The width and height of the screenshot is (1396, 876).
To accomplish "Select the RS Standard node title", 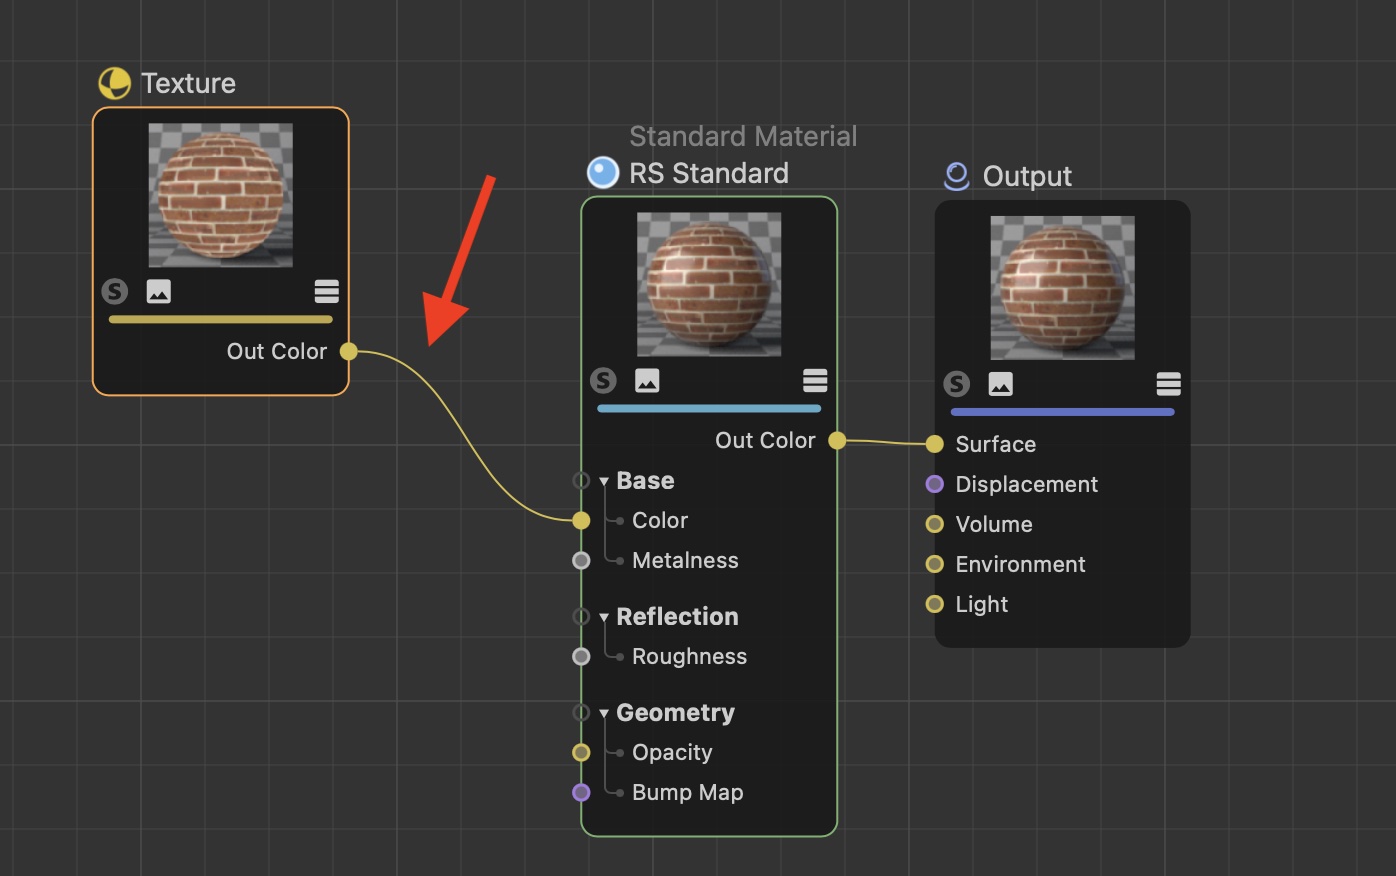I will (708, 173).
